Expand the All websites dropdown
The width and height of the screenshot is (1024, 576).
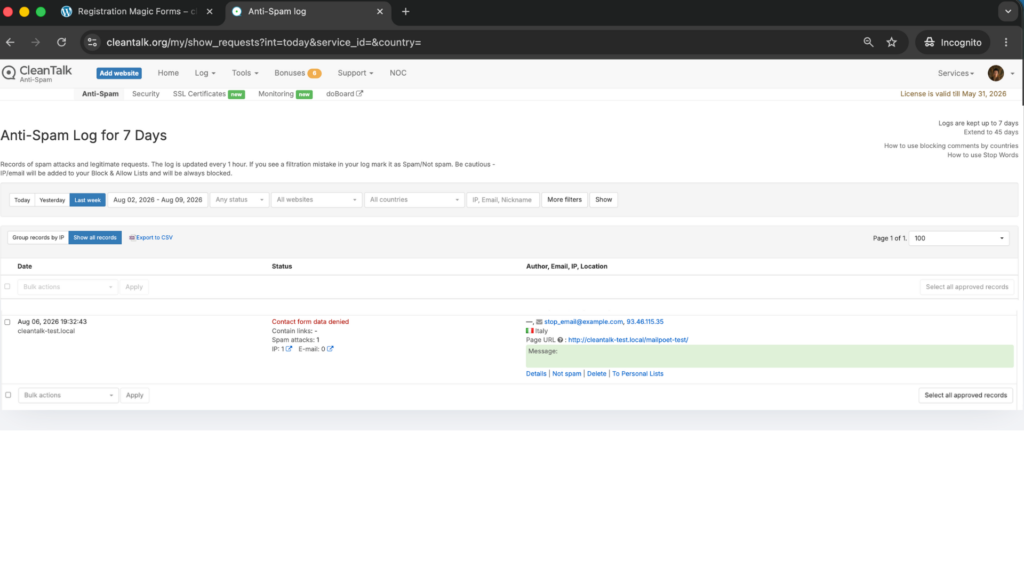click(316, 200)
